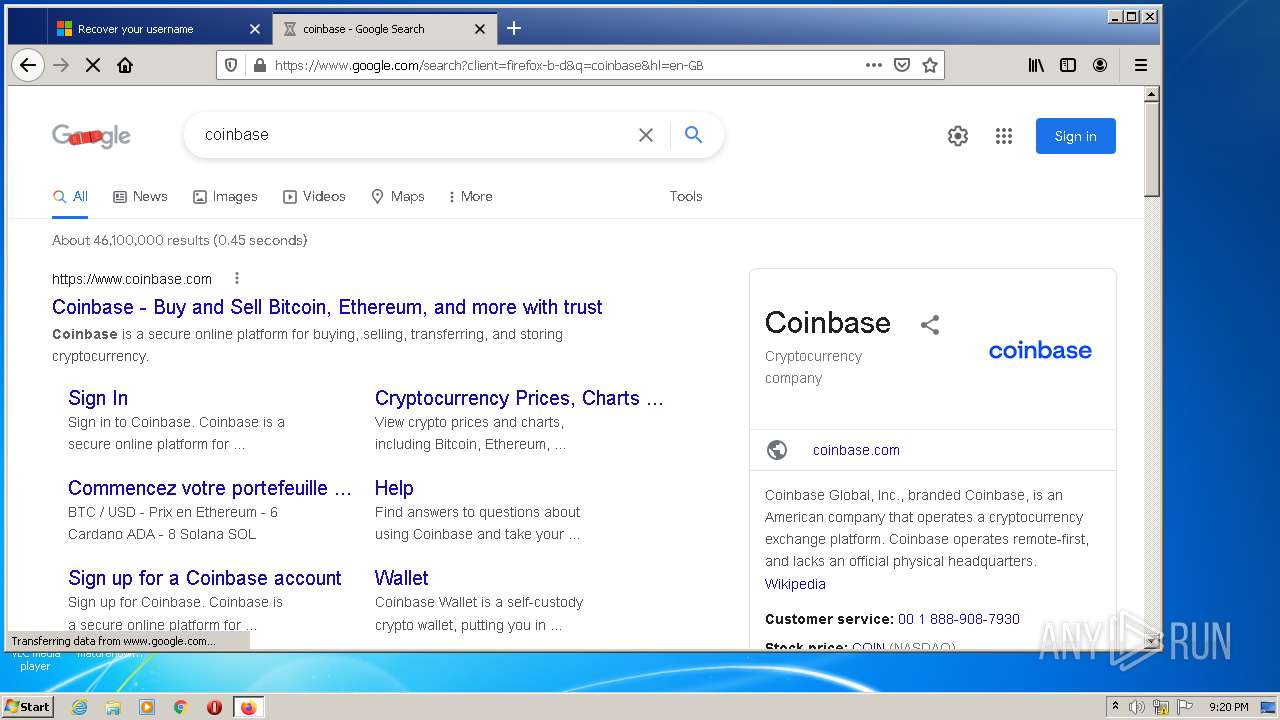Share the Coinbase knowledge panel

pos(930,324)
